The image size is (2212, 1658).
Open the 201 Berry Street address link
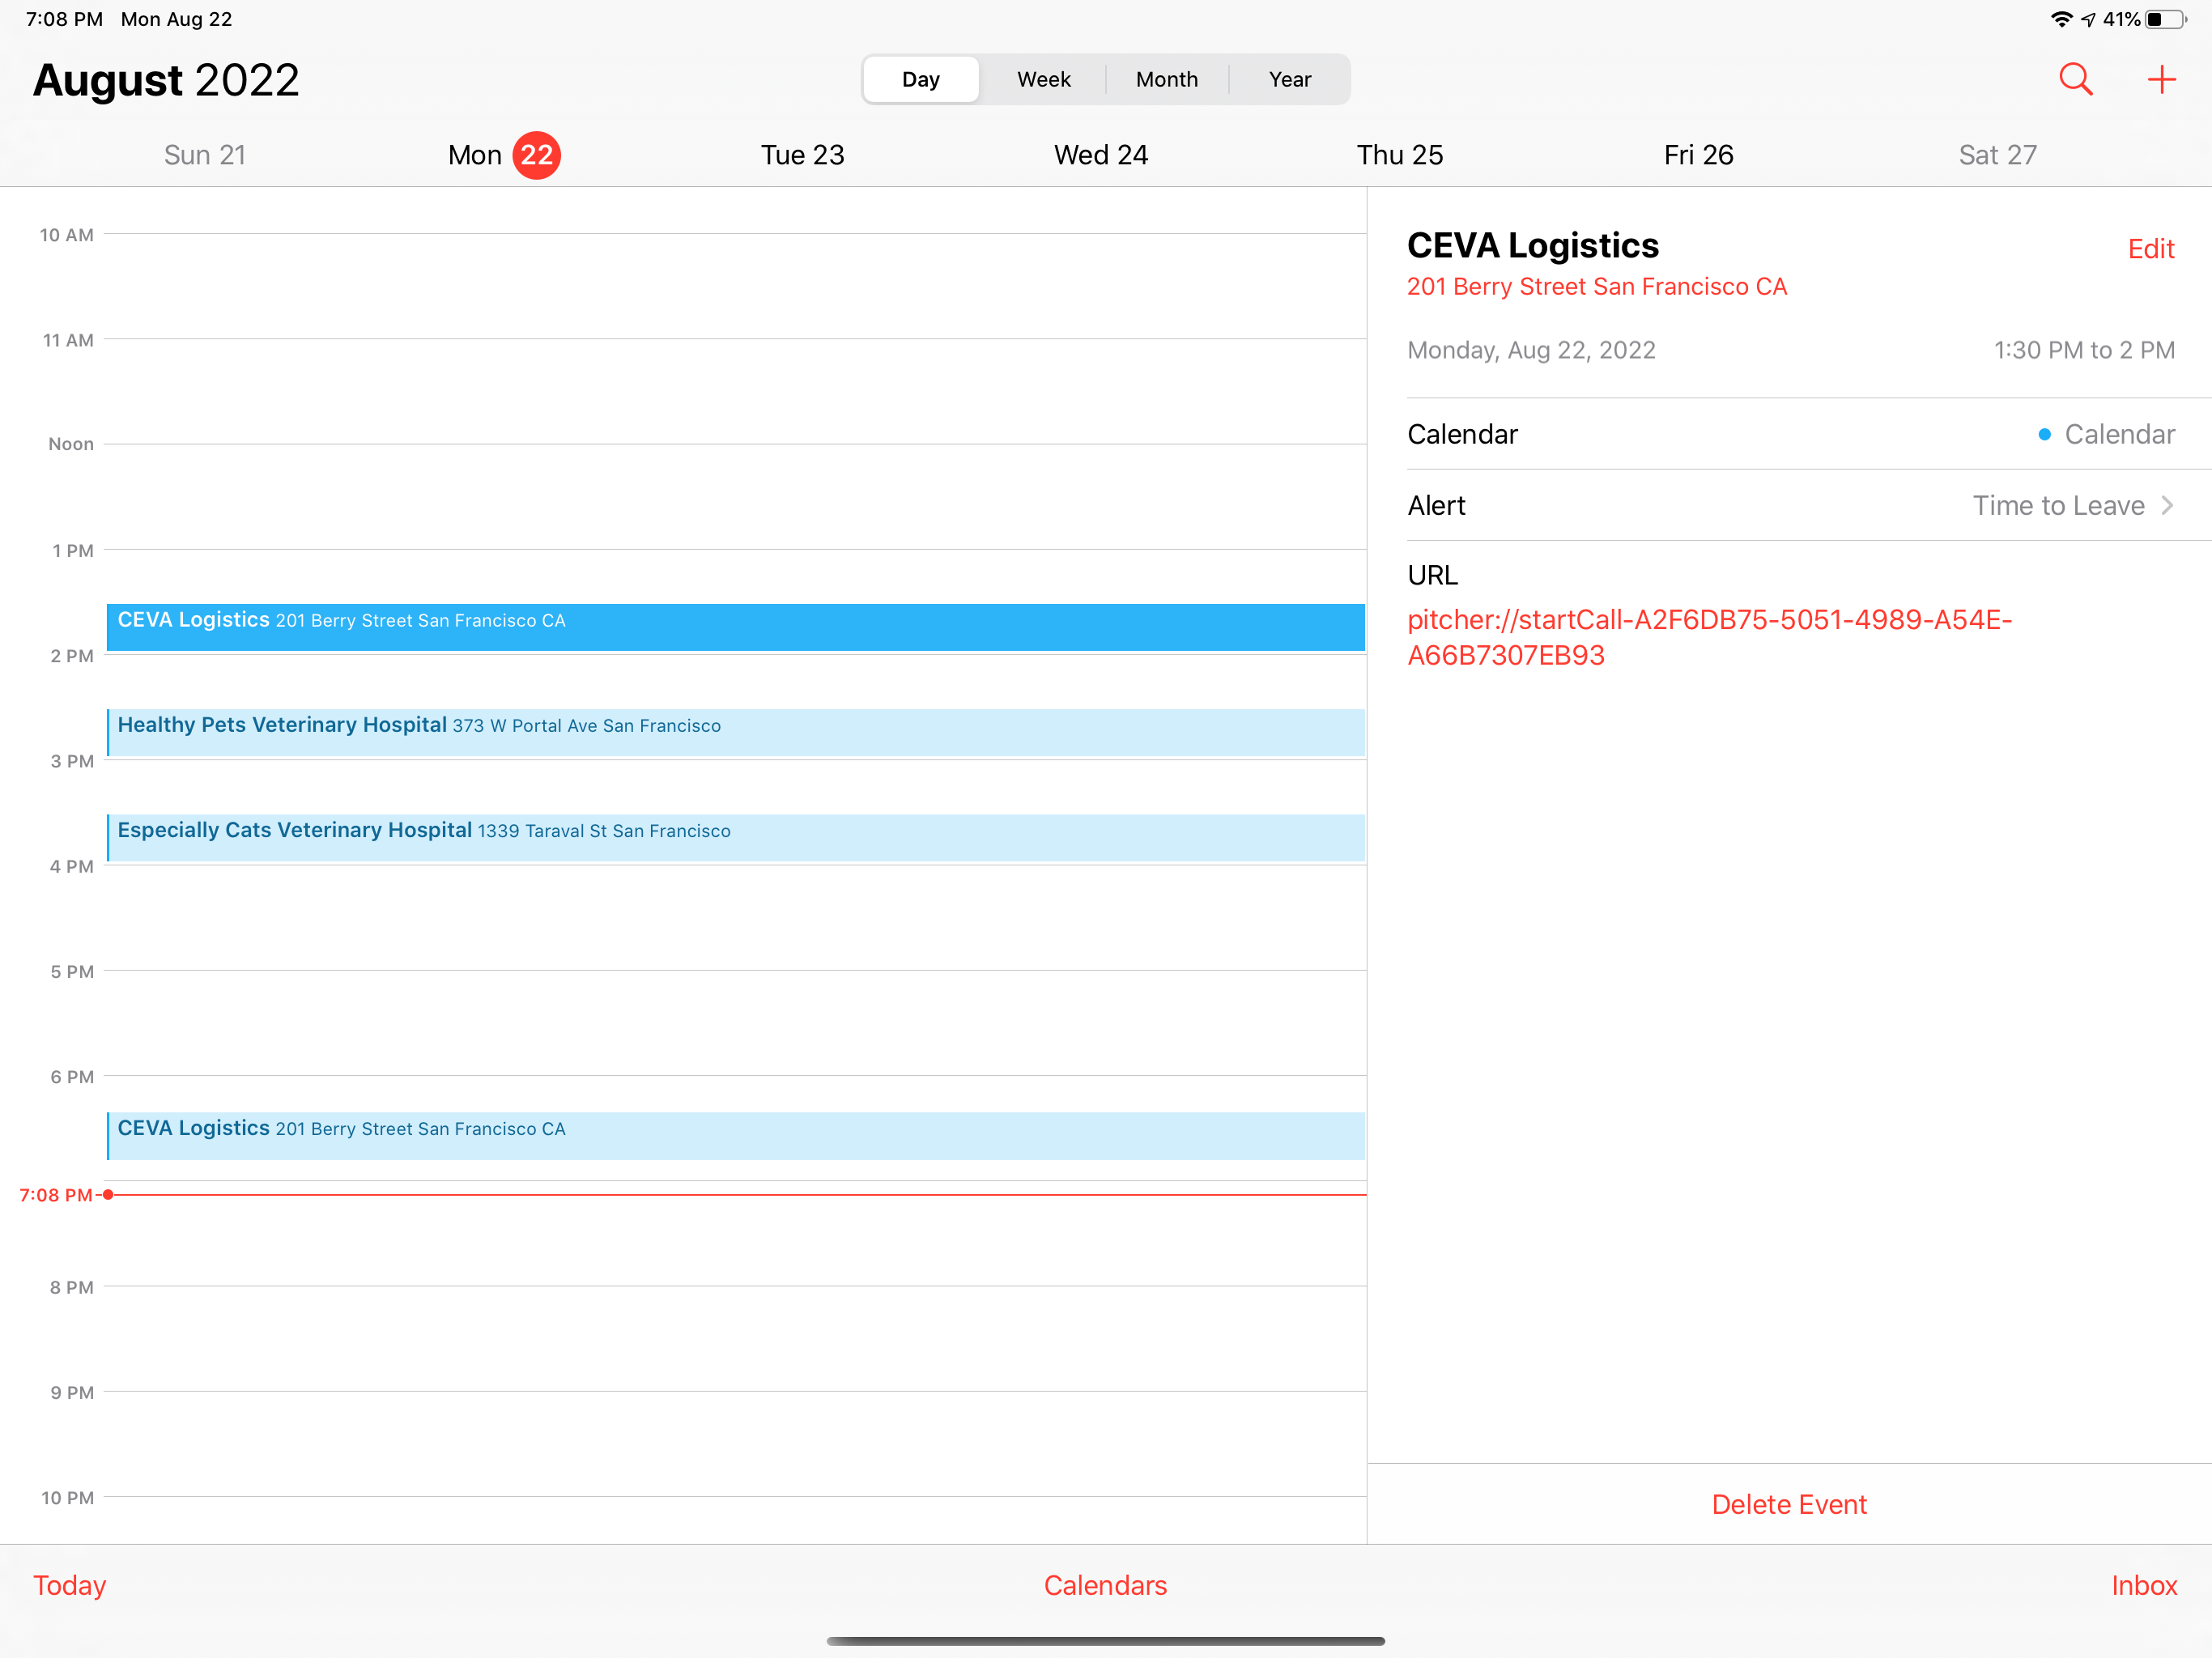(x=1596, y=287)
